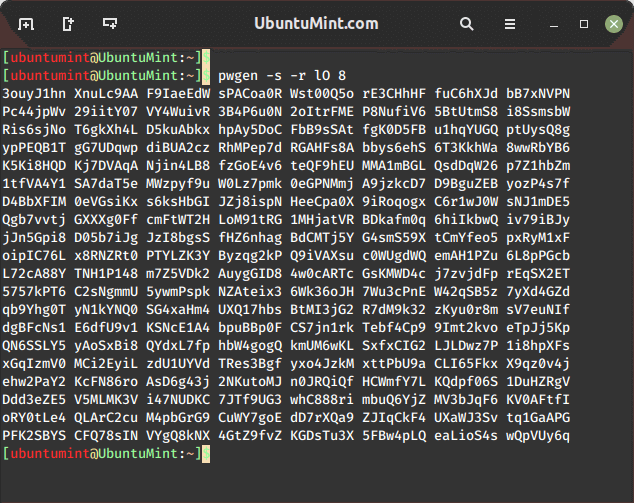Image resolution: width=634 pixels, height=503 pixels.
Task: Click the UbuntuMint.com window title
Action: click(316, 23)
